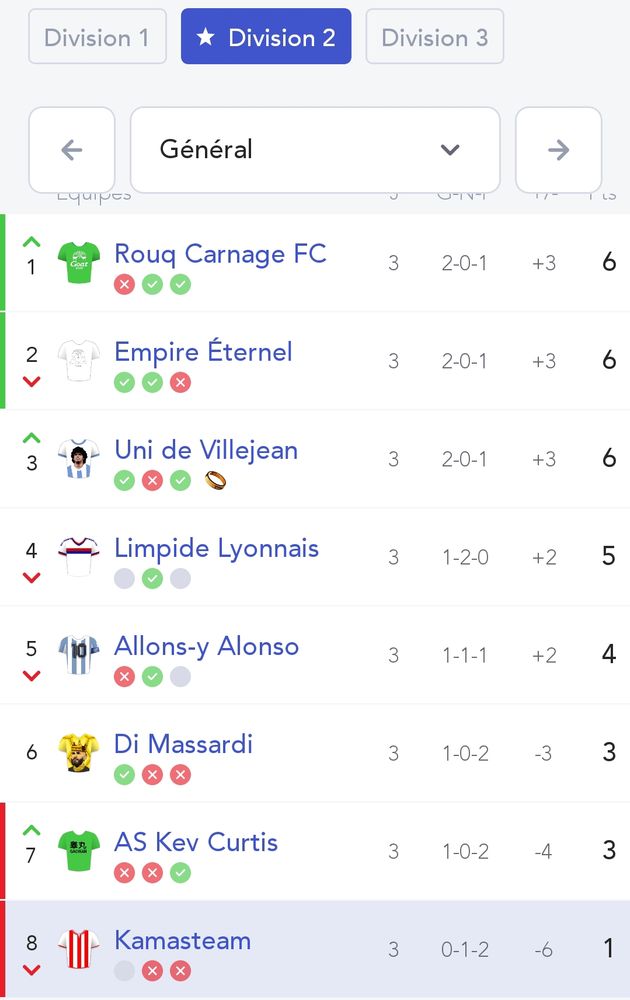Select the starred Division 2 tab
This screenshot has width=630, height=1000.
pyautogui.click(x=266, y=38)
